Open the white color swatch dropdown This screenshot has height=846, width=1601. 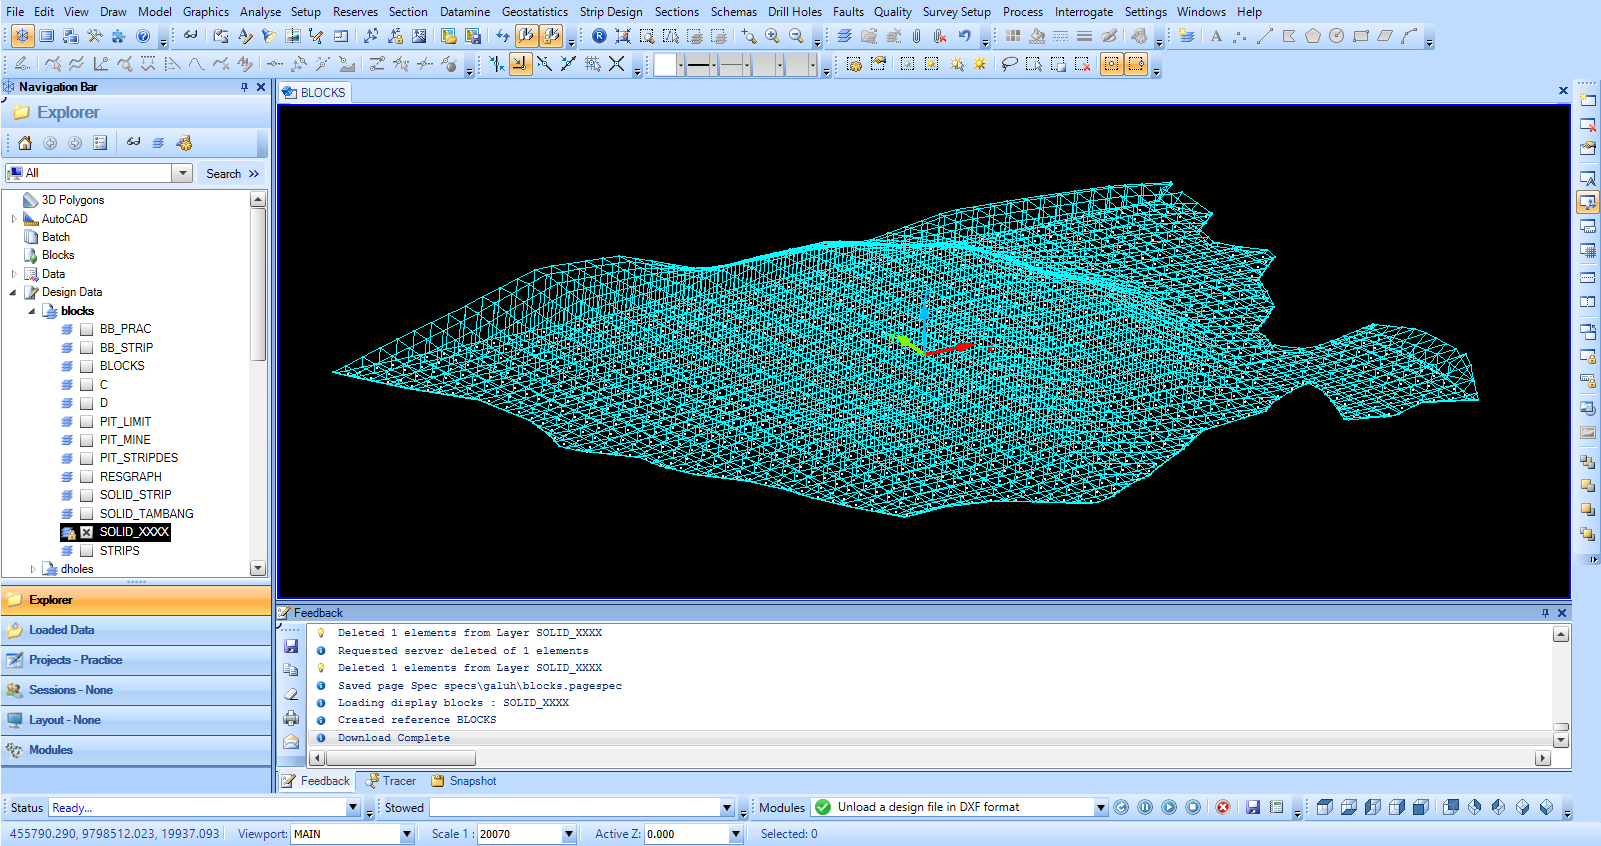(681, 66)
